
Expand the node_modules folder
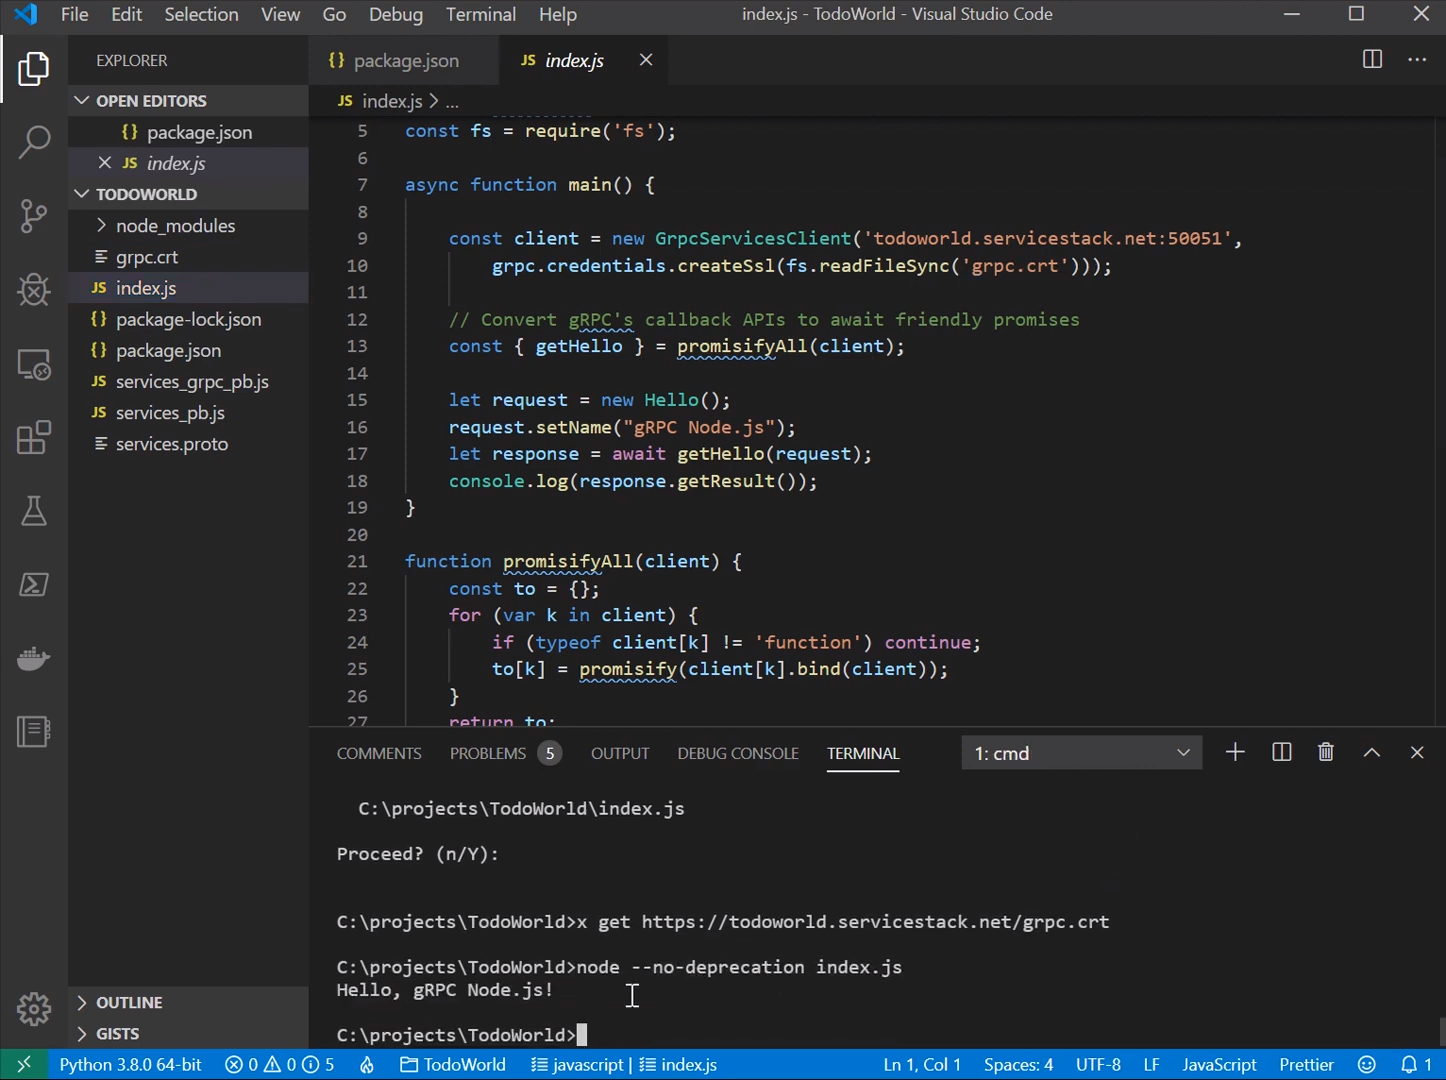(x=101, y=225)
